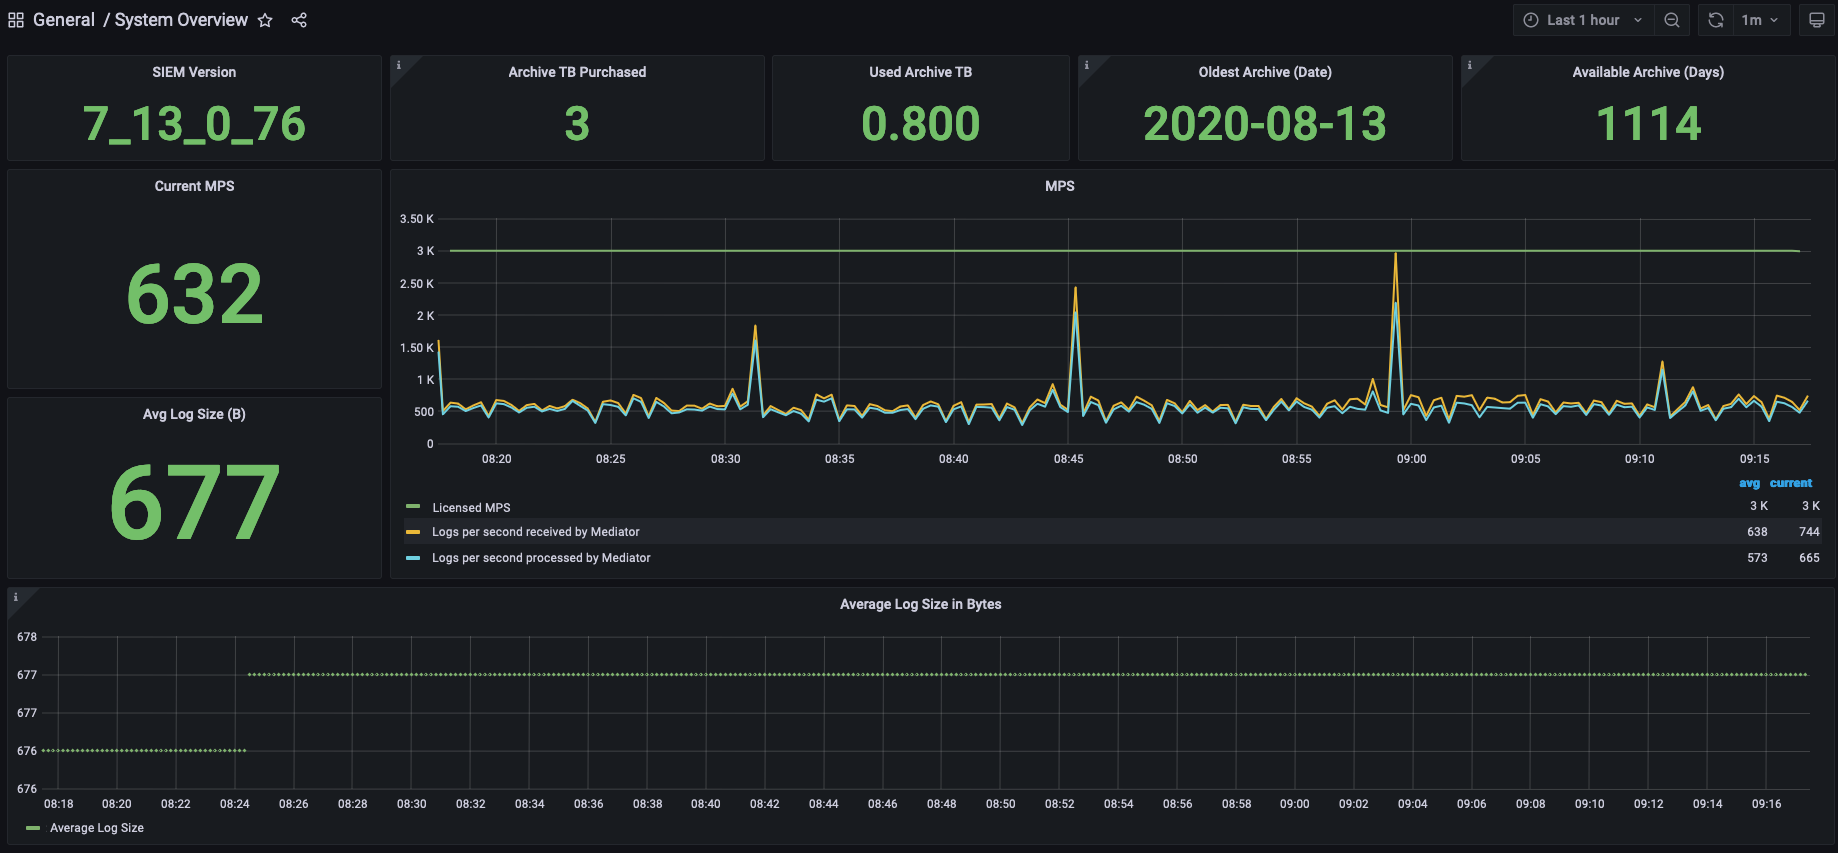The height and width of the screenshot is (853, 1838).
Task: Sort legend by the avg column
Action: (x=1749, y=483)
